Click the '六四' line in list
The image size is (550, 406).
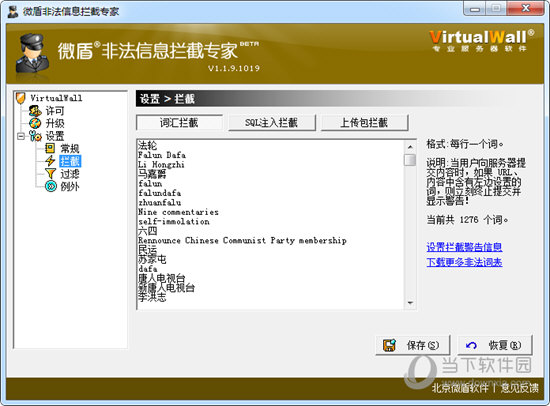[147, 231]
